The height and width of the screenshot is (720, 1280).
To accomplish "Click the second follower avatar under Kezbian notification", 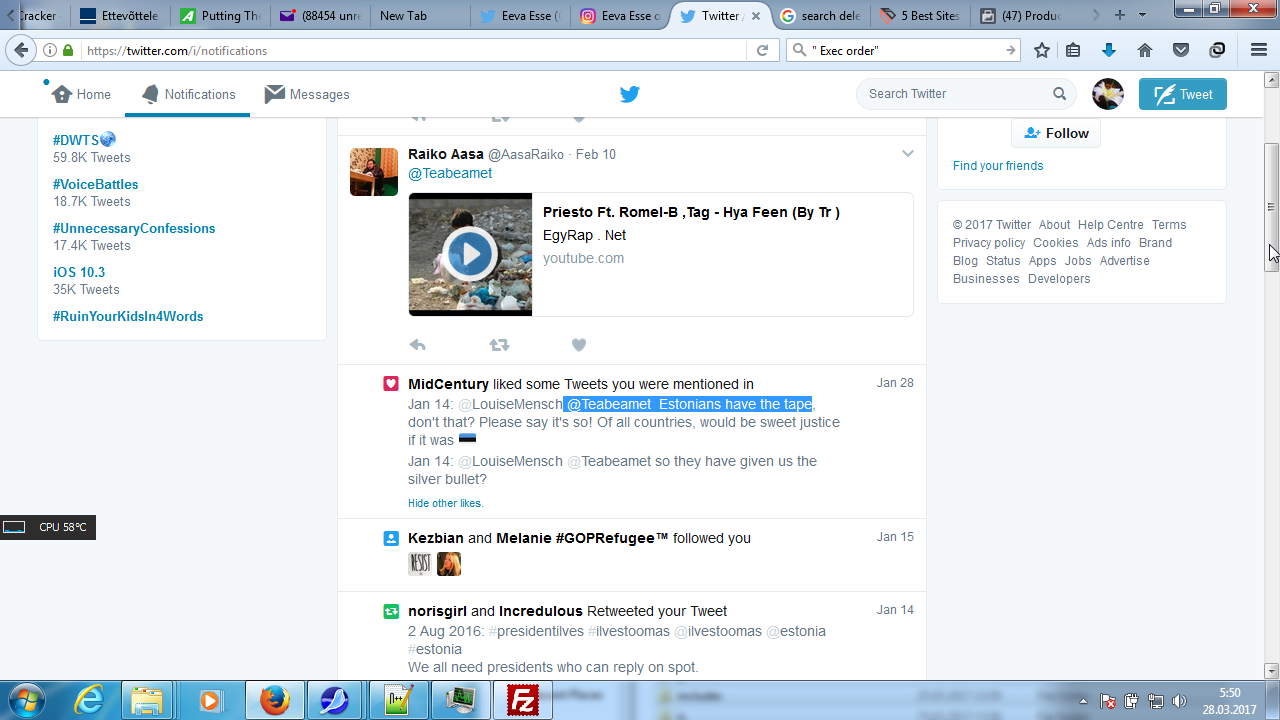I will (x=449, y=564).
